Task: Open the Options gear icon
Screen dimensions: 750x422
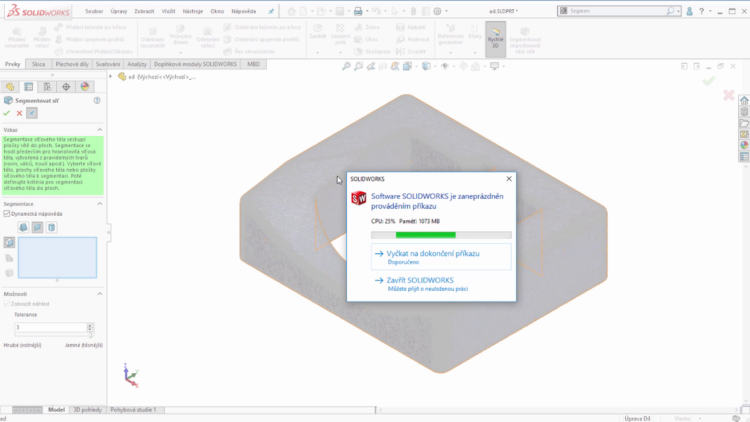Action: (x=437, y=11)
